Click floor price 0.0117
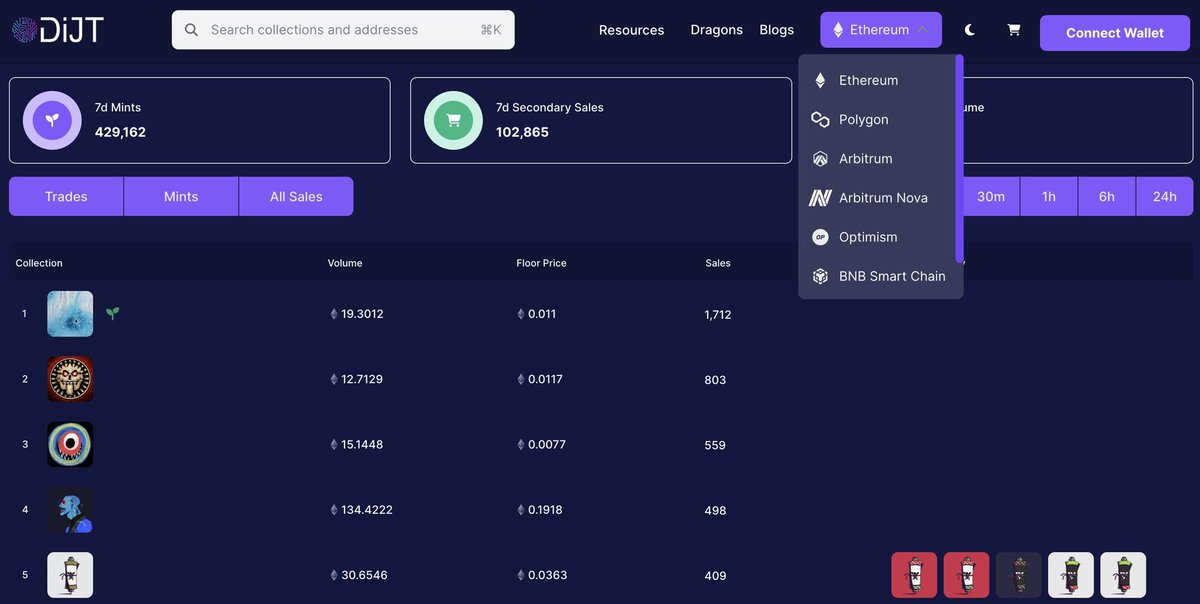The height and width of the screenshot is (604, 1200). [x=545, y=379]
